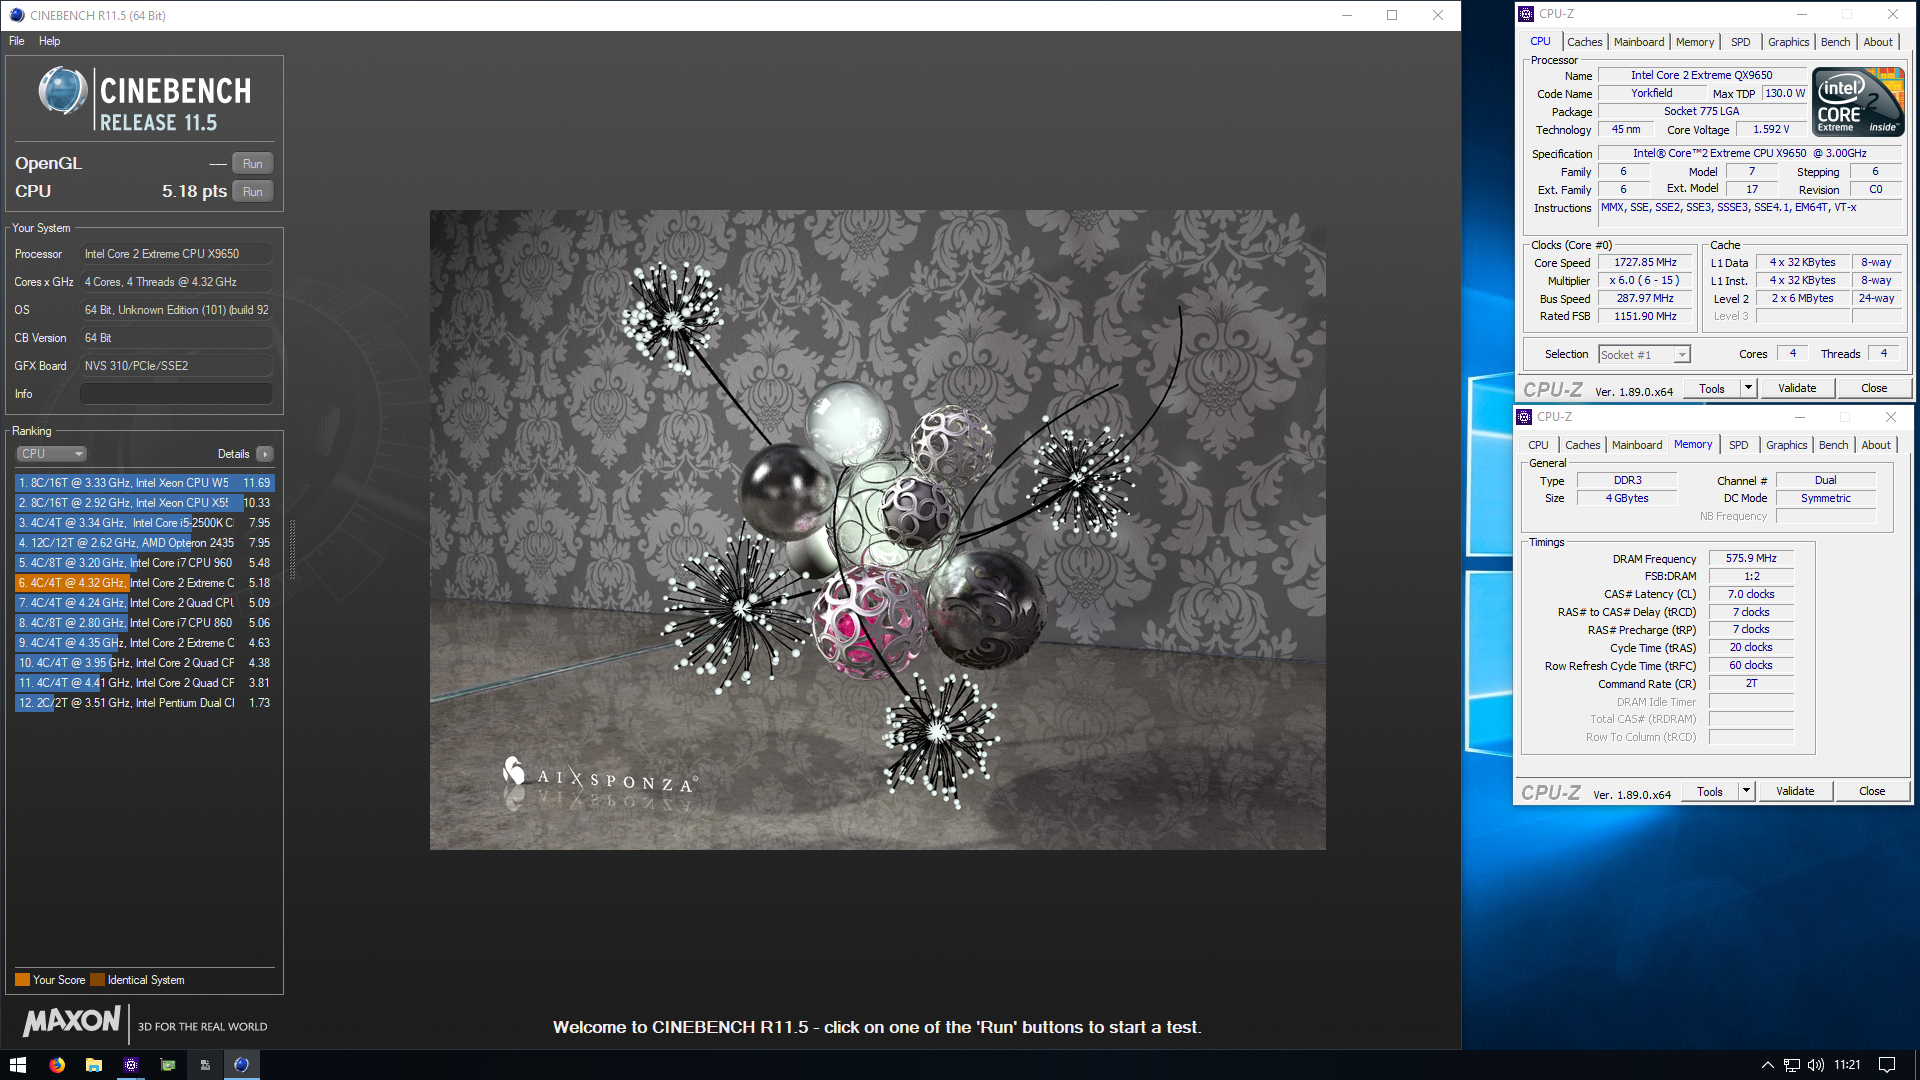Select ranking row 10 at 3.95 GHz
This screenshot has height=1080, width=1920.
point(144,663)
